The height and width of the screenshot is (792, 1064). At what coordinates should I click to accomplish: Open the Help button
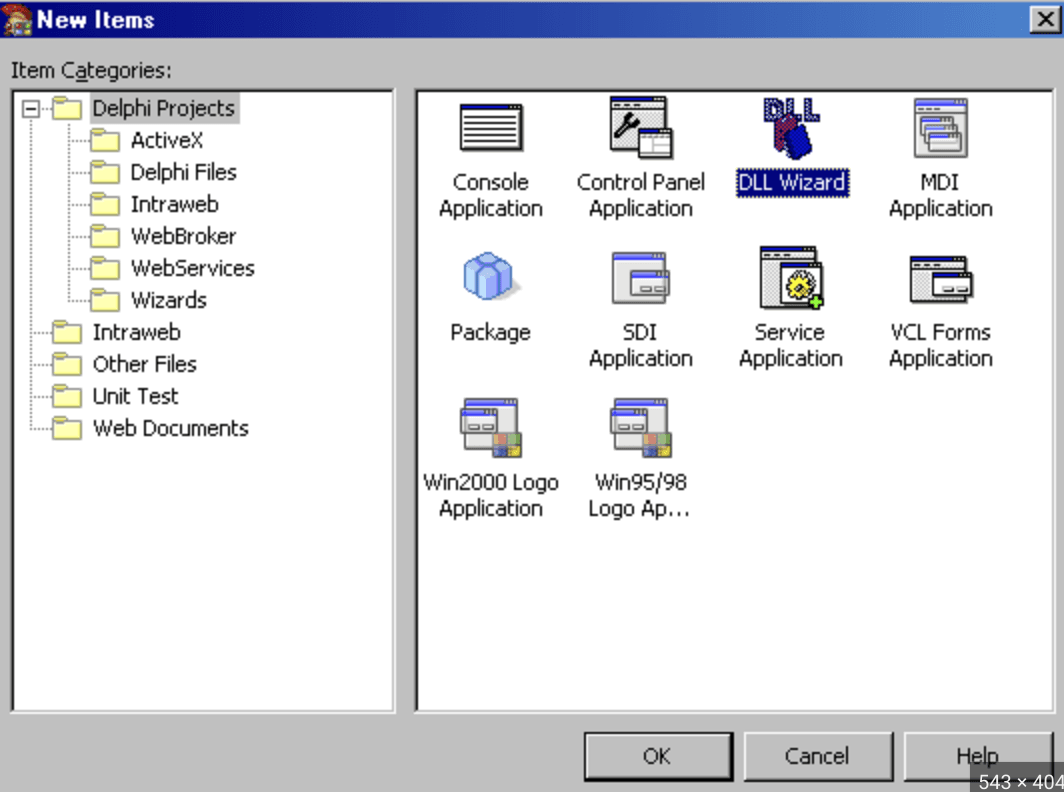tap(978, 756)
